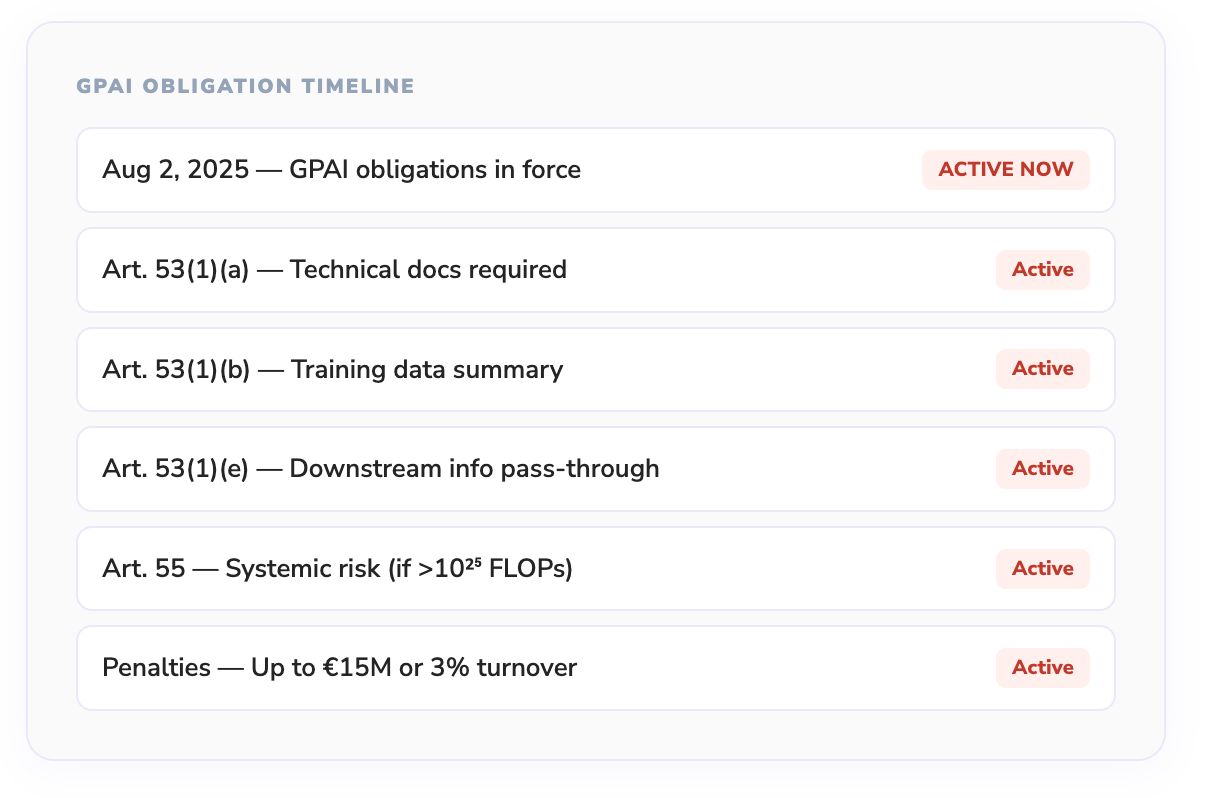Screen dimensions: 1206x798
Task: Click the Active badge for Downstream info row
Action: click(1042, 468)
